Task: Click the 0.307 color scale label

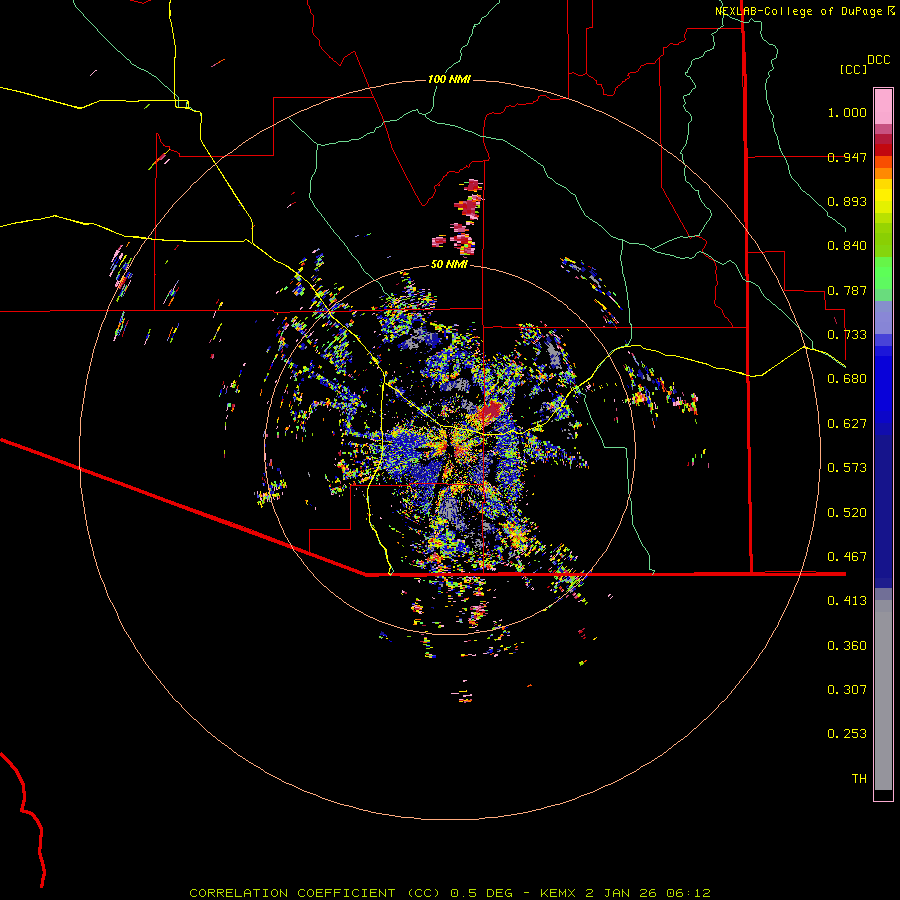Action: tap(847, 690)
